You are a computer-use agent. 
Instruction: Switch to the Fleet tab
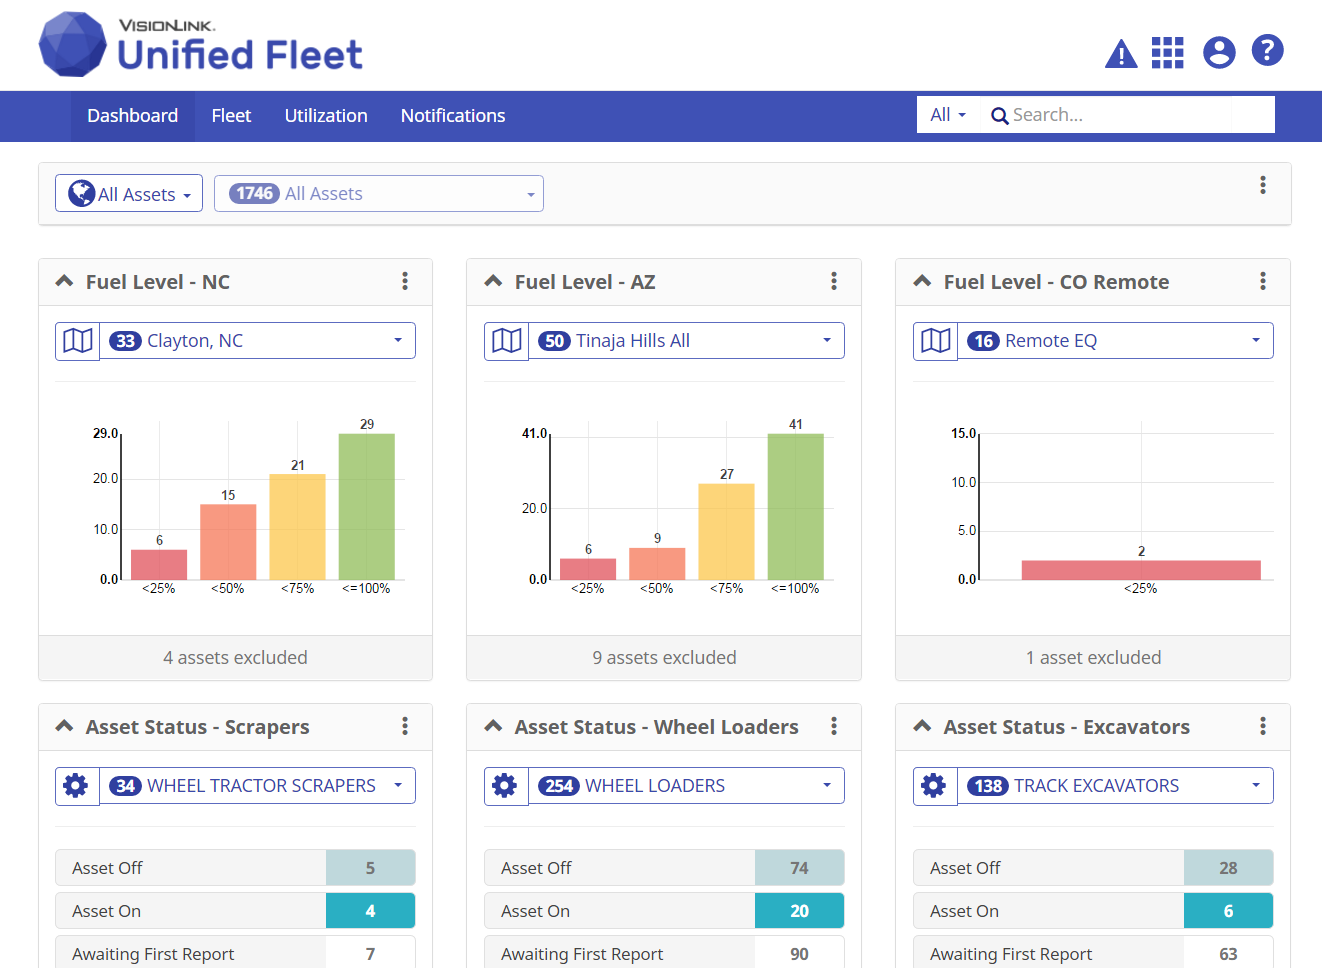[231, 116]
